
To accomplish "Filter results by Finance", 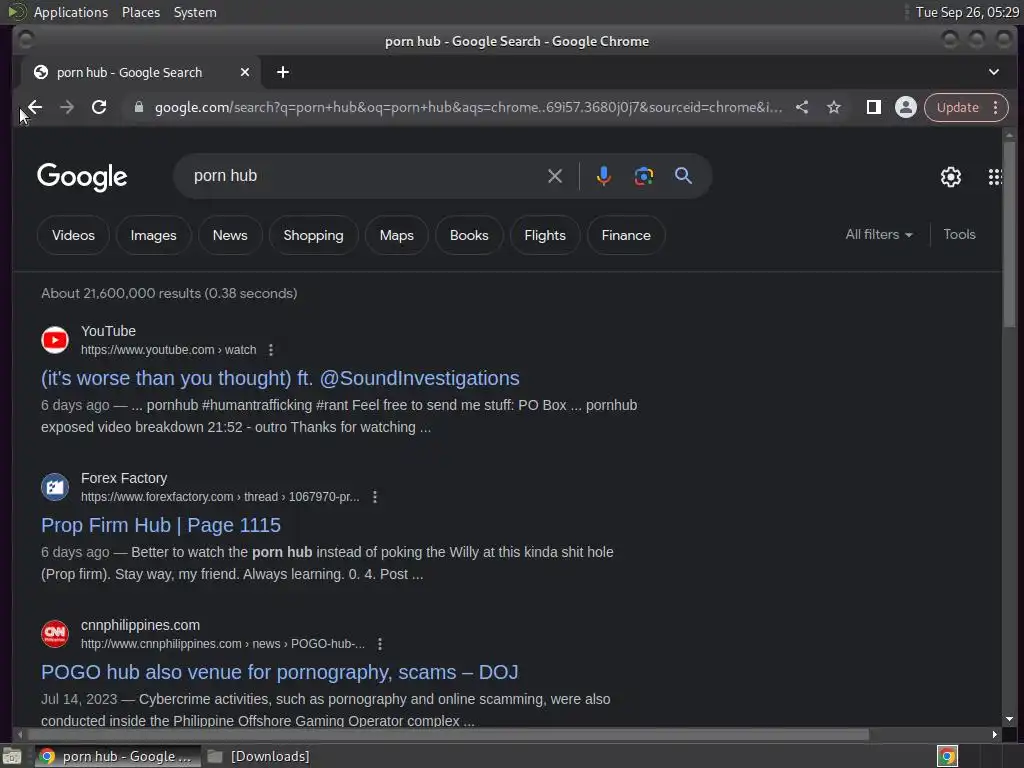I will pyautogui.click(x=626, y=235).
